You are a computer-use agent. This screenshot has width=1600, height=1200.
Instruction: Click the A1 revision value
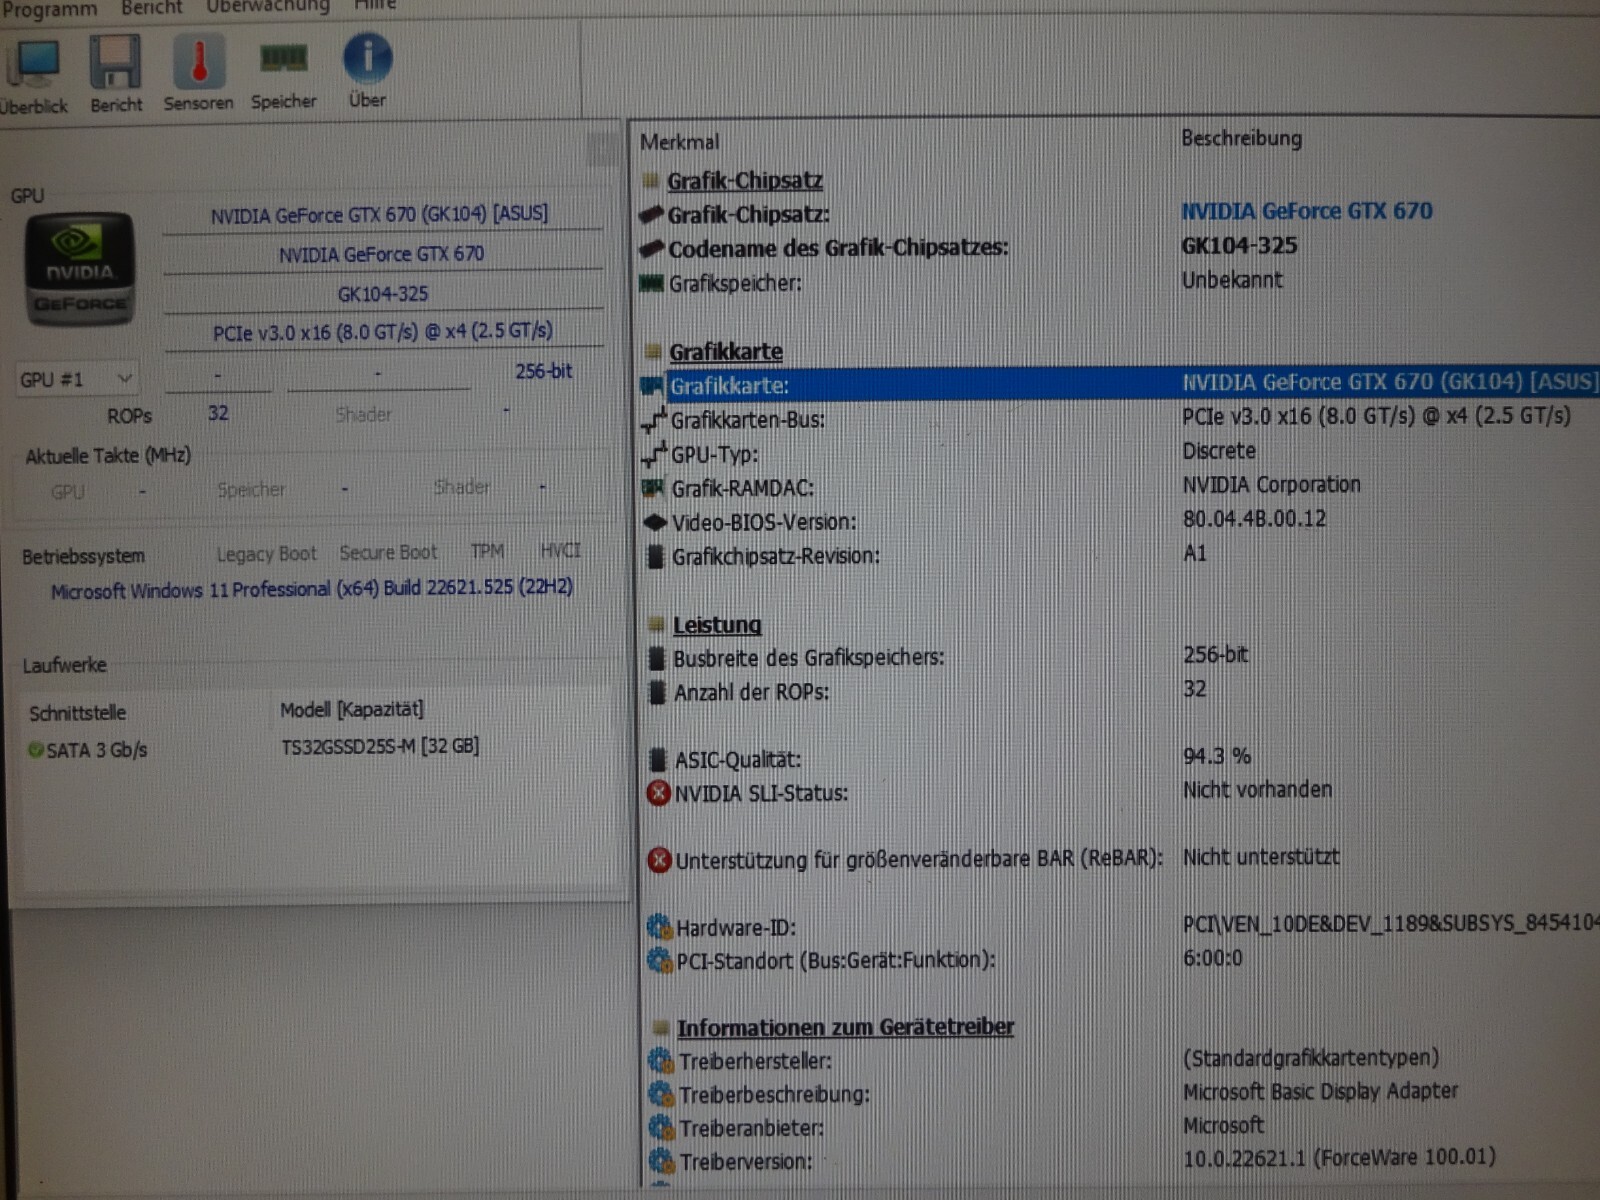click(1195, 553)
